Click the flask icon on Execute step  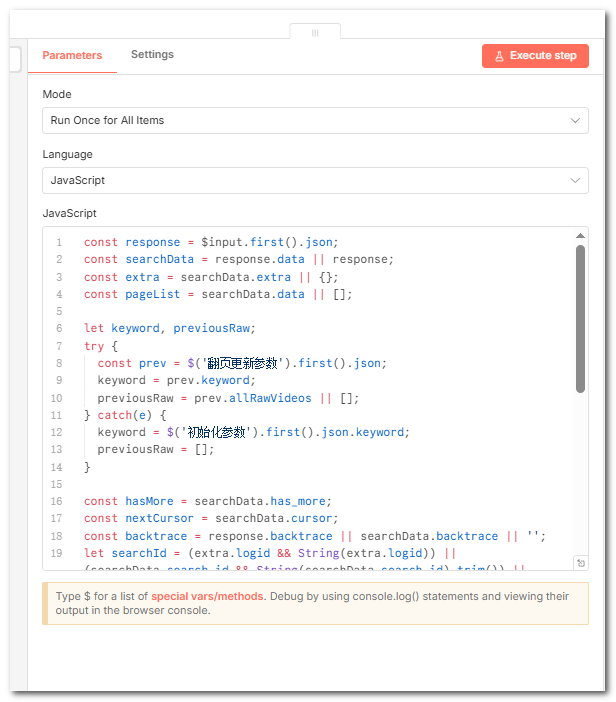coord(499,56)
